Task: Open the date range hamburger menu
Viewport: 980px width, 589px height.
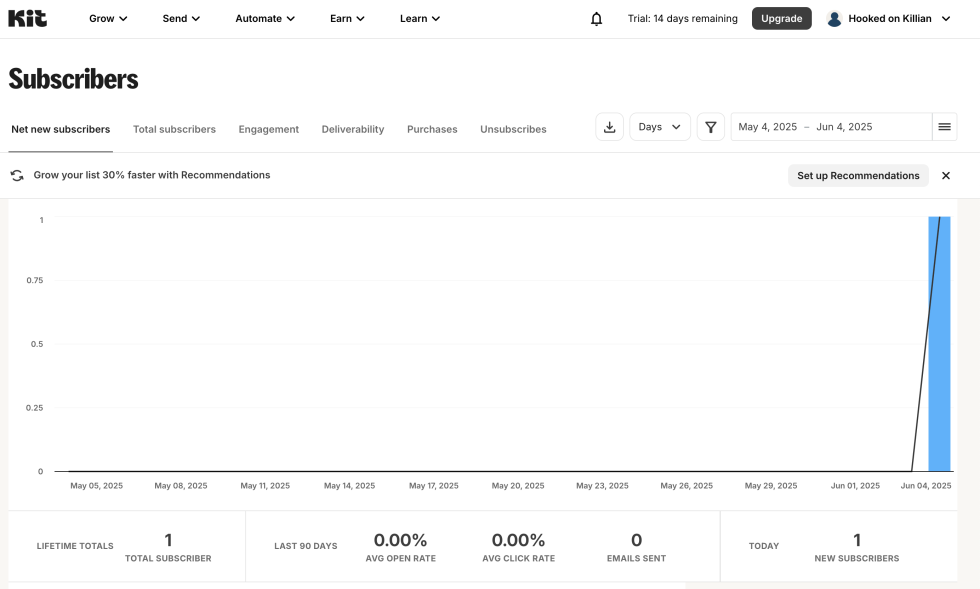Action: pos(944,127)
